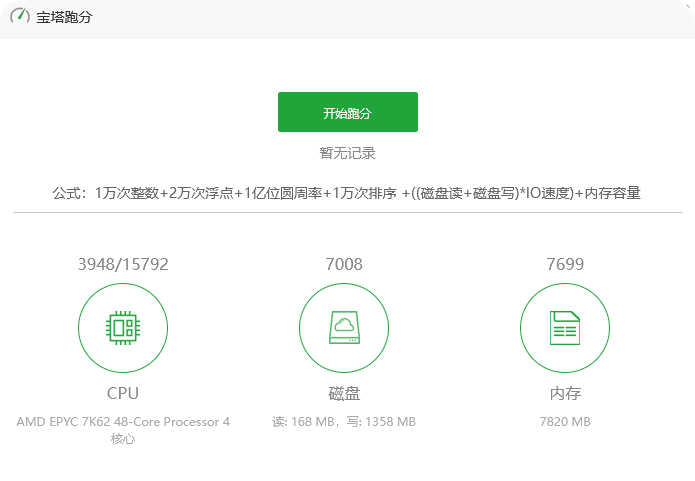Select the CPU score 3948/15792

click(123, 265)
